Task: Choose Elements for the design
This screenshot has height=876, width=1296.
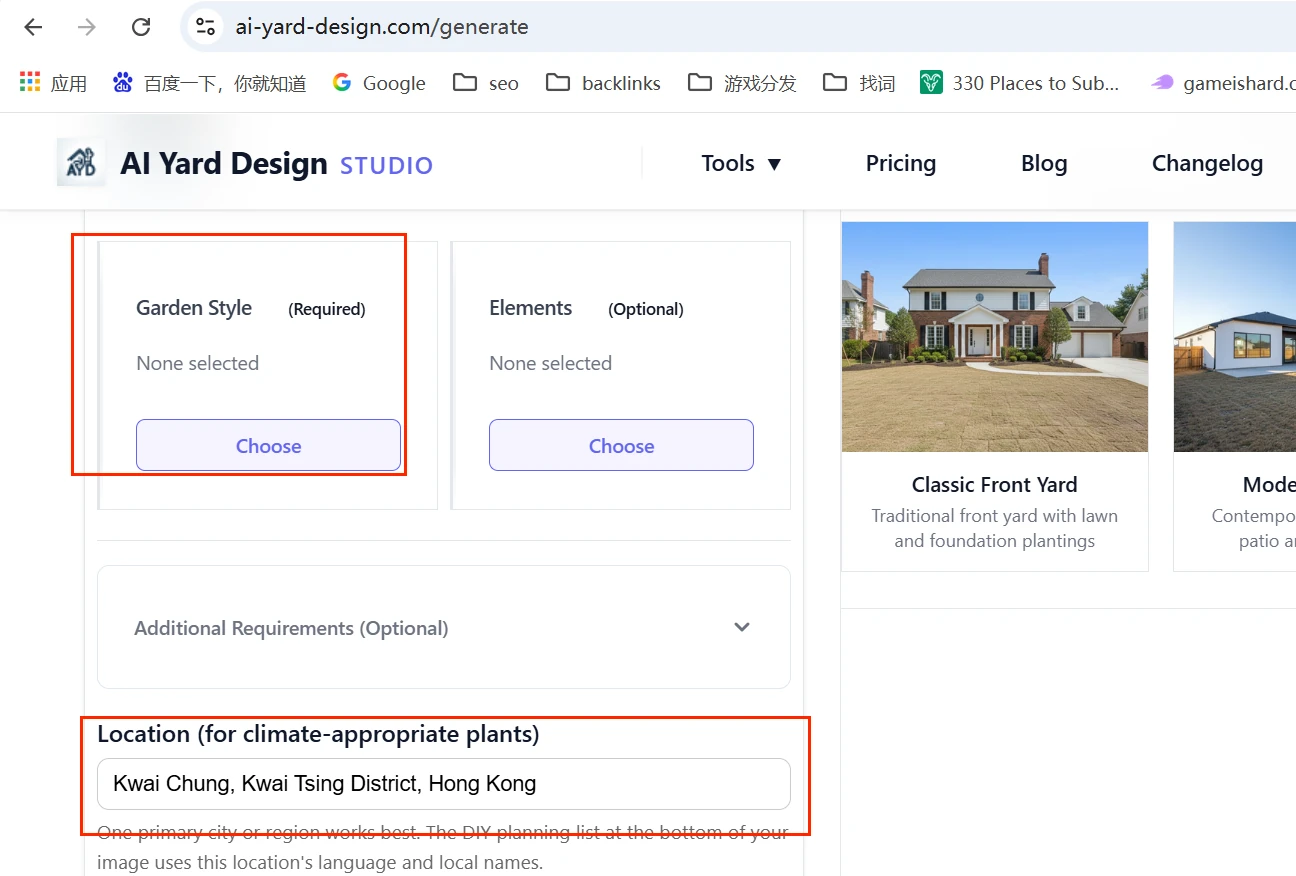Action: pyautogui.click(x=621, y=445)
